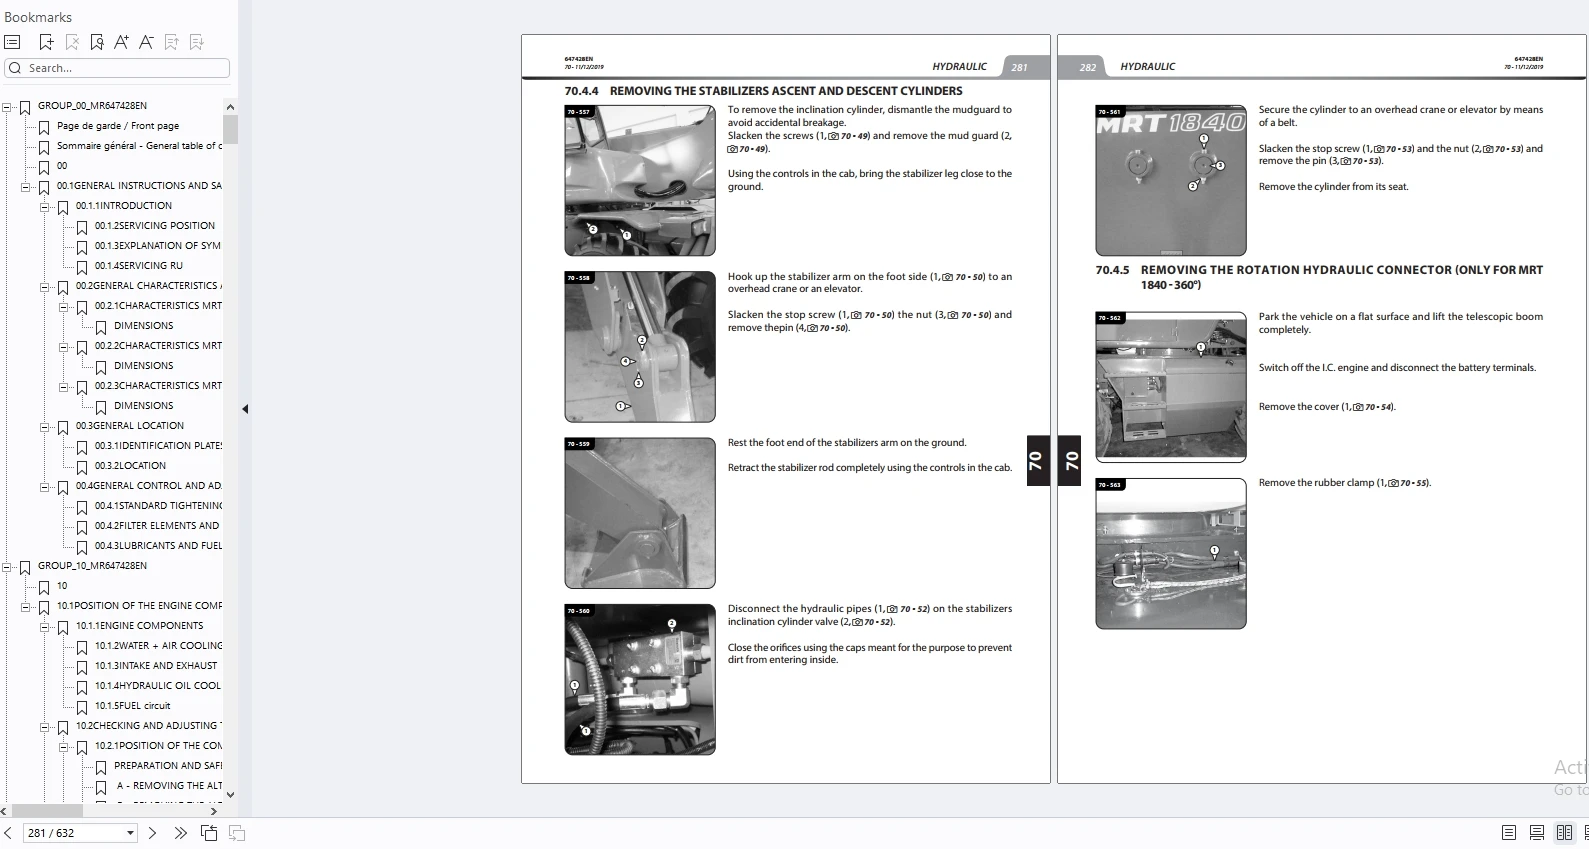
Task: Click the move bookmark up icon
Action: click(171, 42)
